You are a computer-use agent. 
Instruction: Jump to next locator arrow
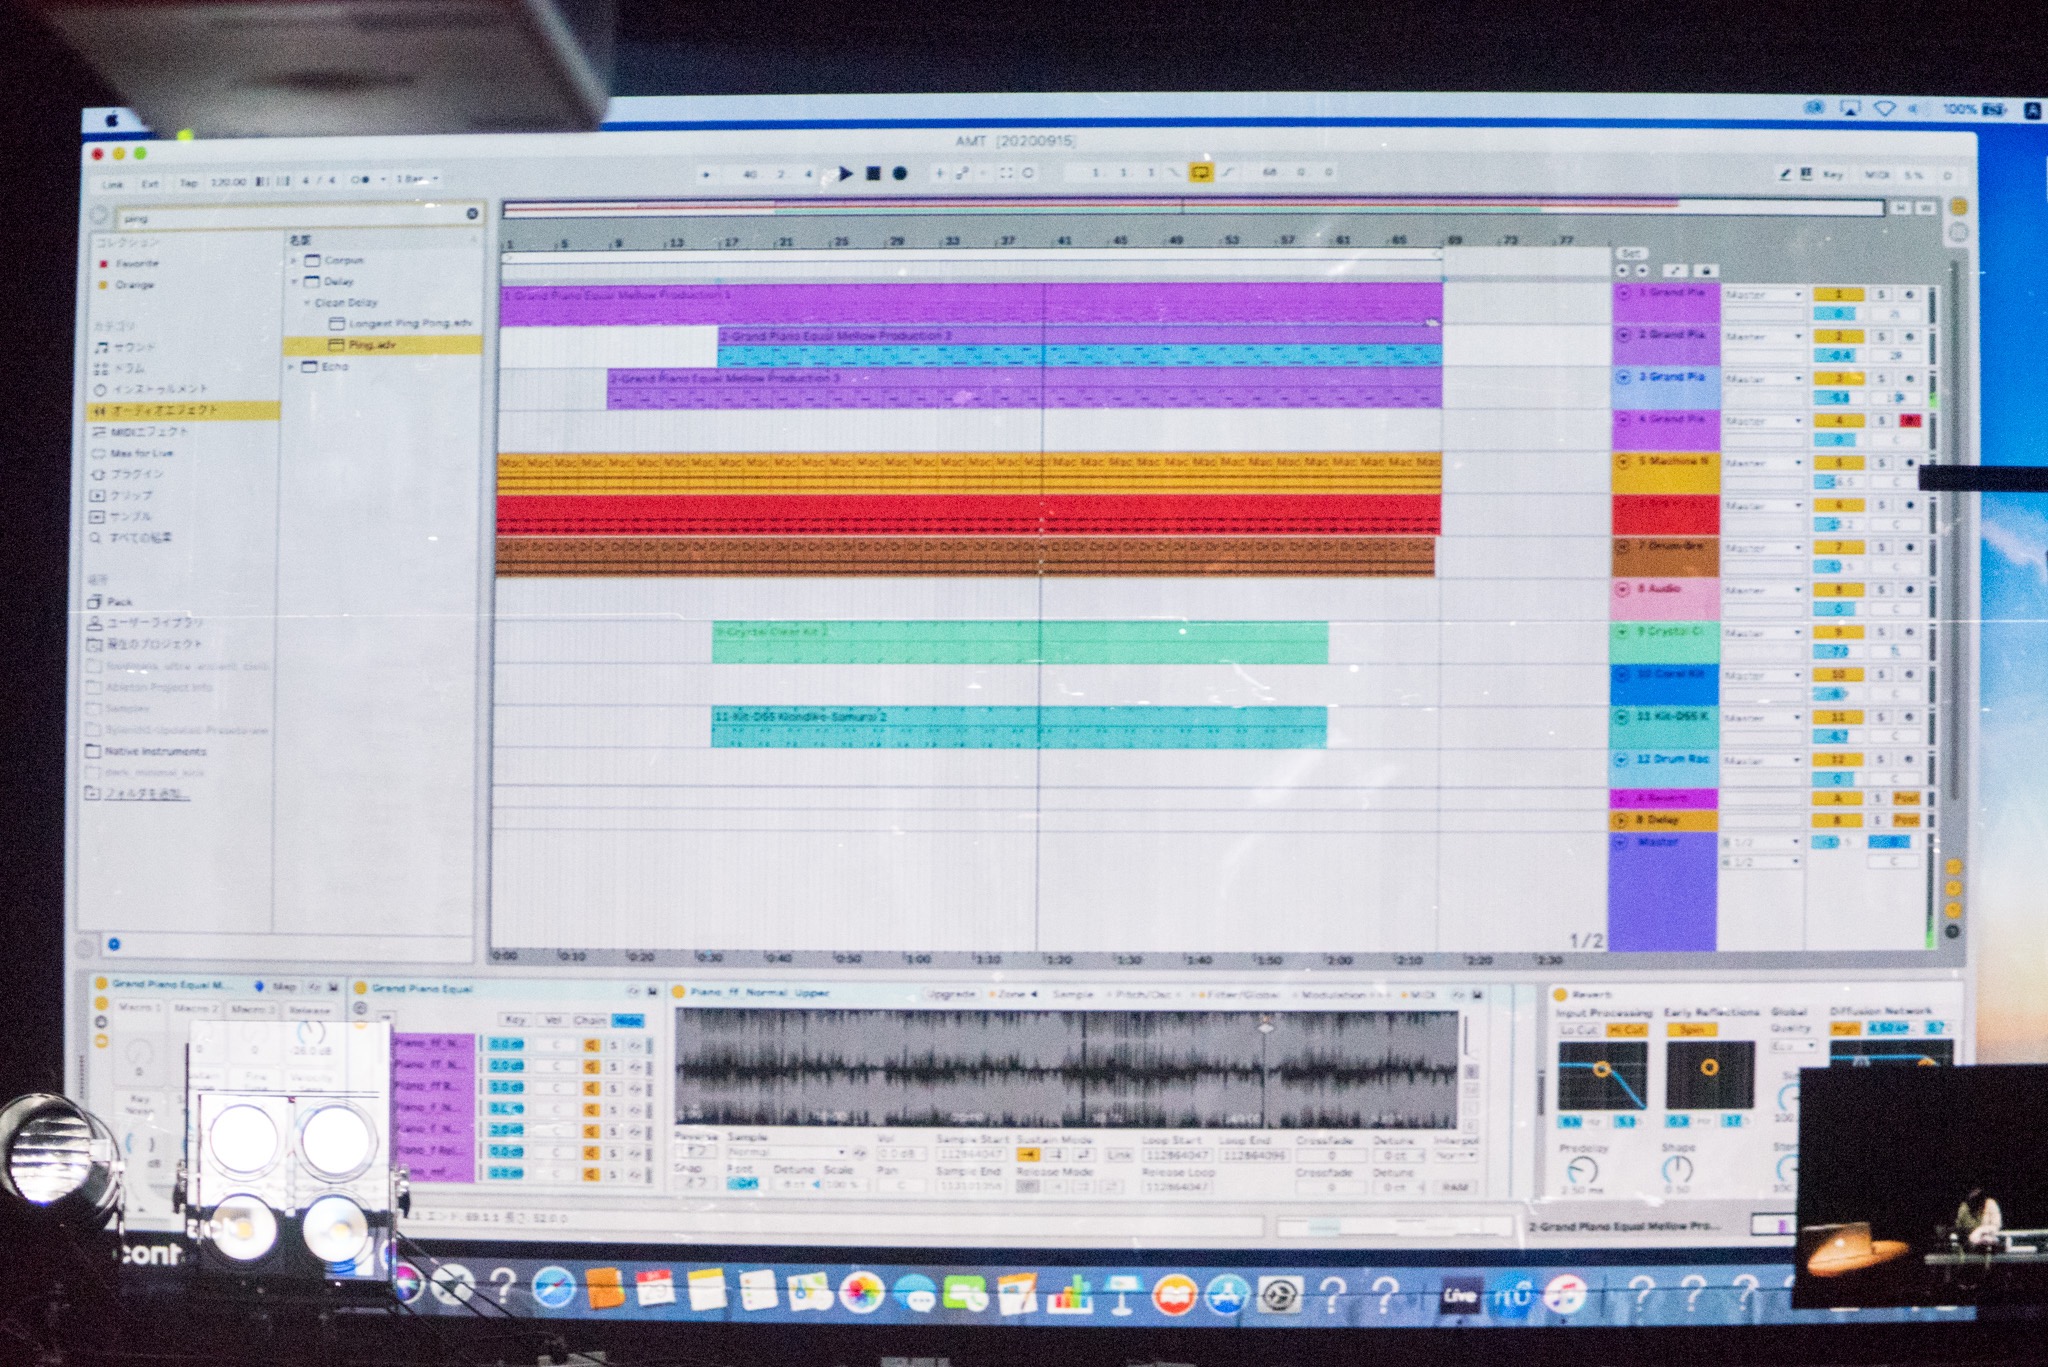pyautogui.click(x=1641, y=271)
